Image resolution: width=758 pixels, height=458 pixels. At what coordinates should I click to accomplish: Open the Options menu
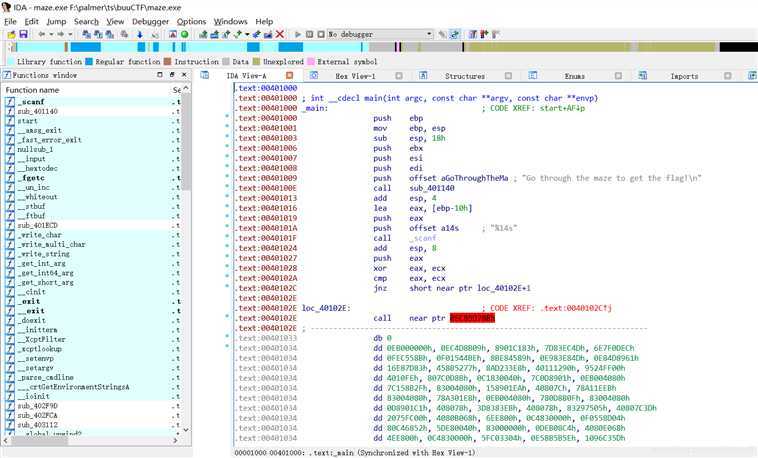click(x=191, y=22)
